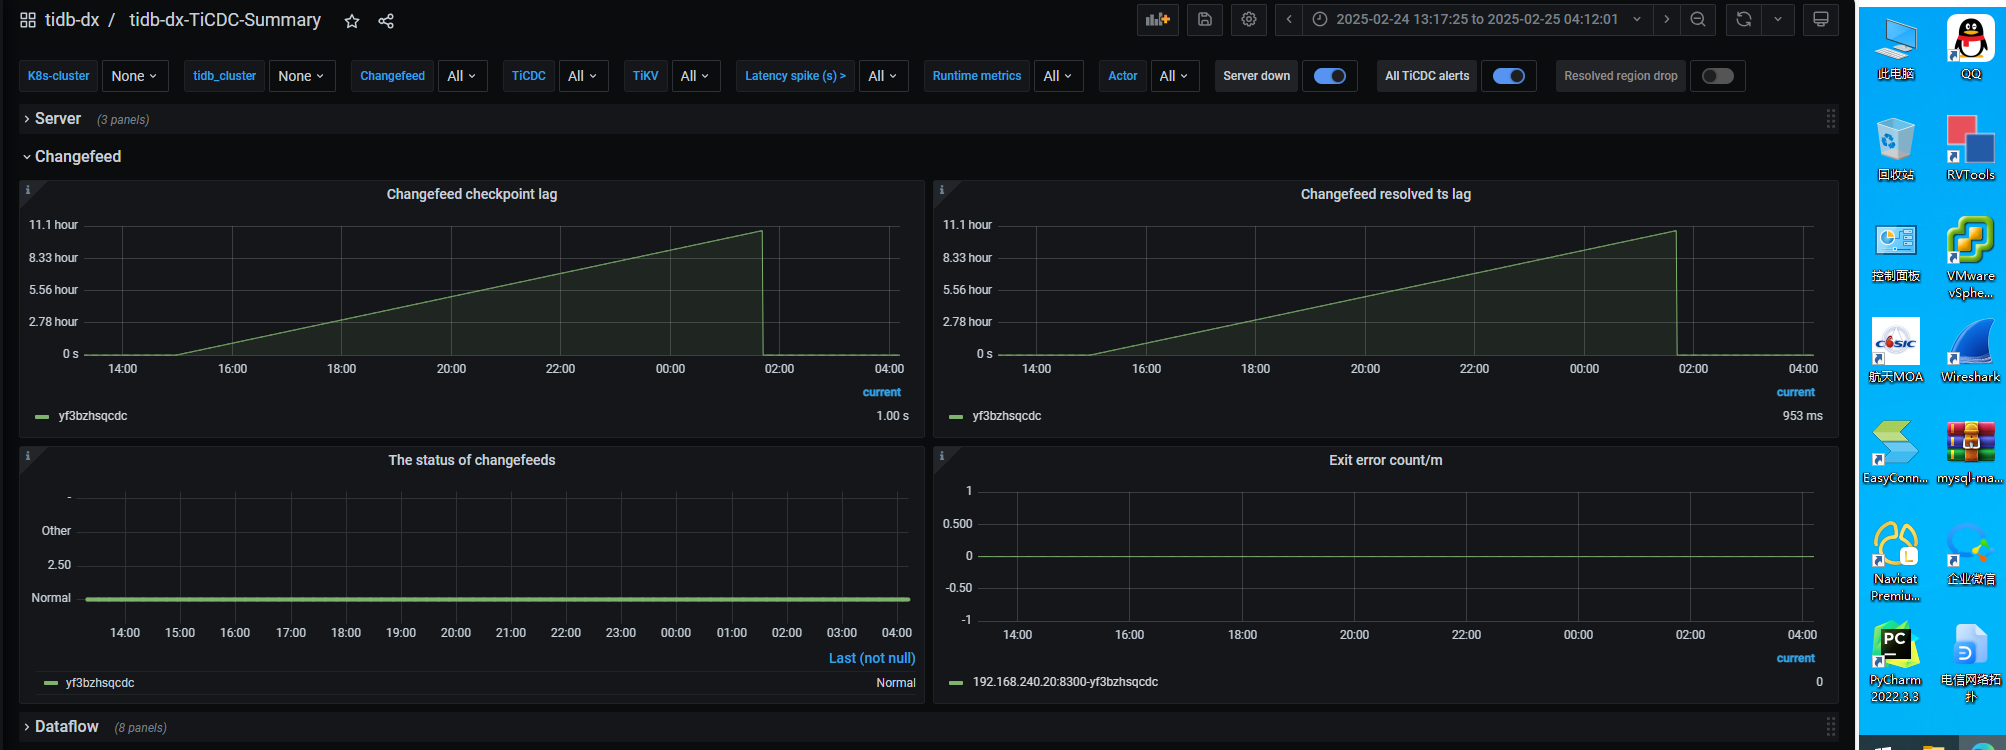Open dashboard settings gear icon
This screenshot has width=2006, height=750.
[x=1249, y=20]
